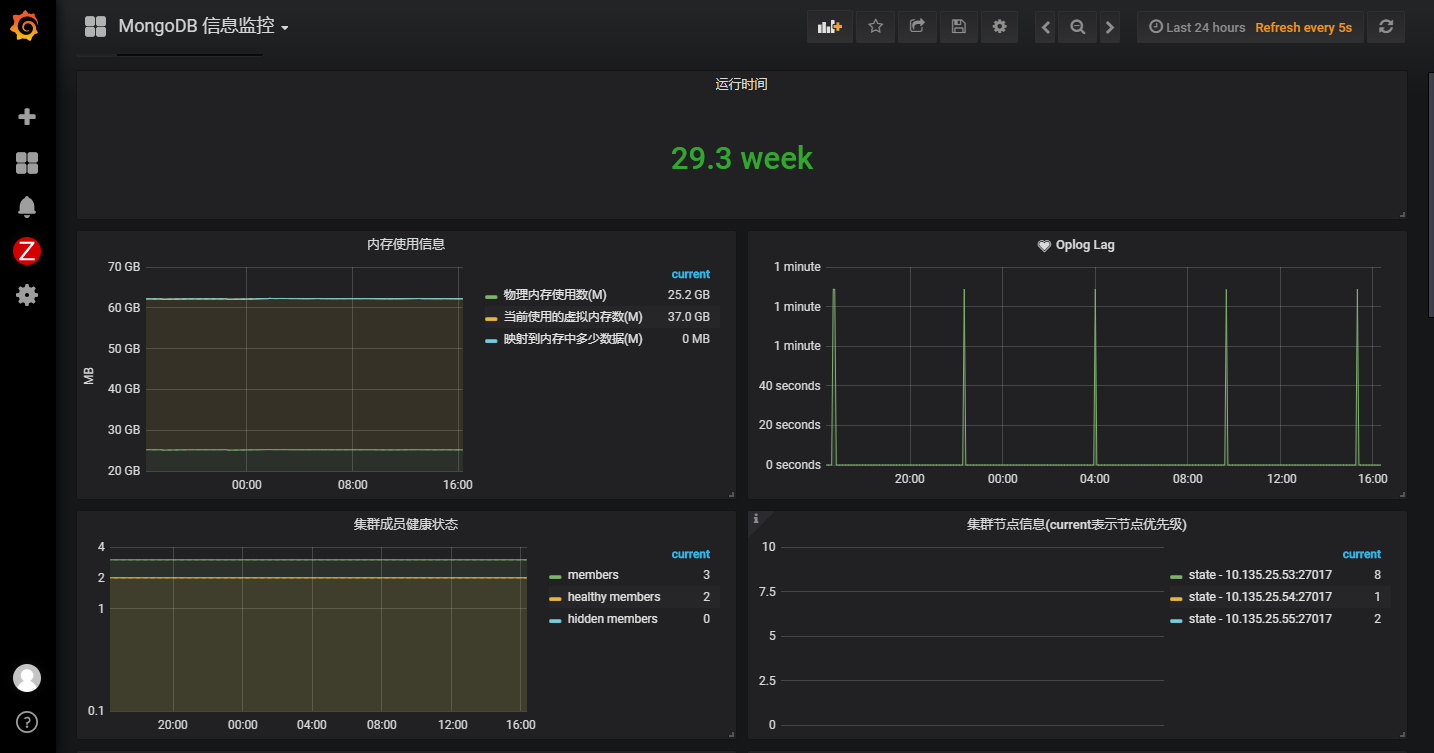The height and width of the screenshot is (753, 1434).
Task: Shift time range backward with left arrow
Action: [x=1046, y=27]
